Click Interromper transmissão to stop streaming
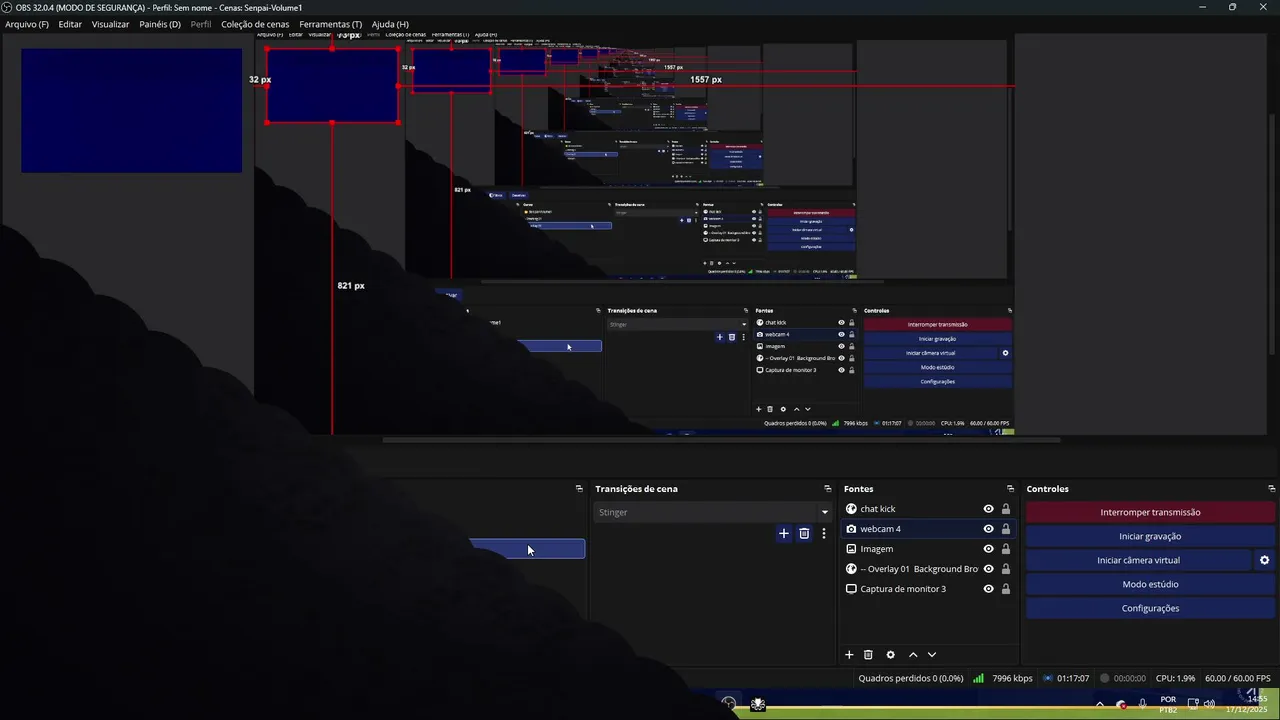1280x720 pixels. pos(1150,512)
